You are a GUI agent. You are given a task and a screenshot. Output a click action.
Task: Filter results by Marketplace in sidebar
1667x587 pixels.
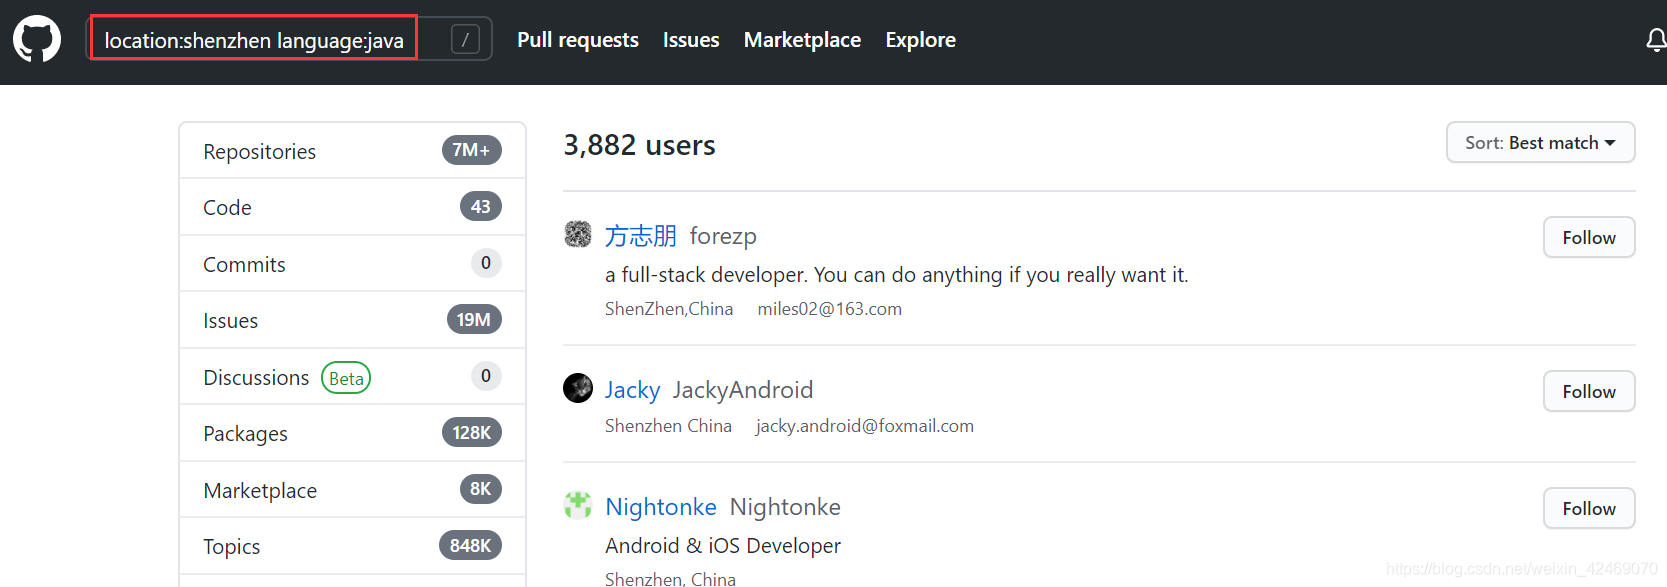coord(352,490)
